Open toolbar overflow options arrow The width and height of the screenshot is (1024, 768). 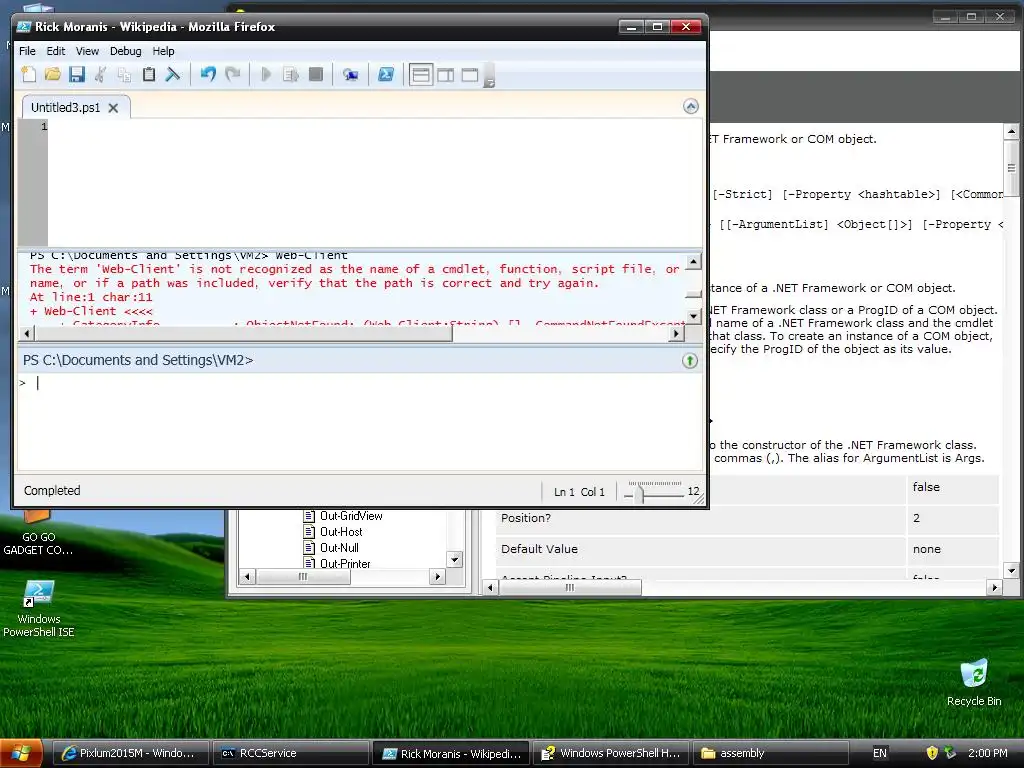point(489,76)
